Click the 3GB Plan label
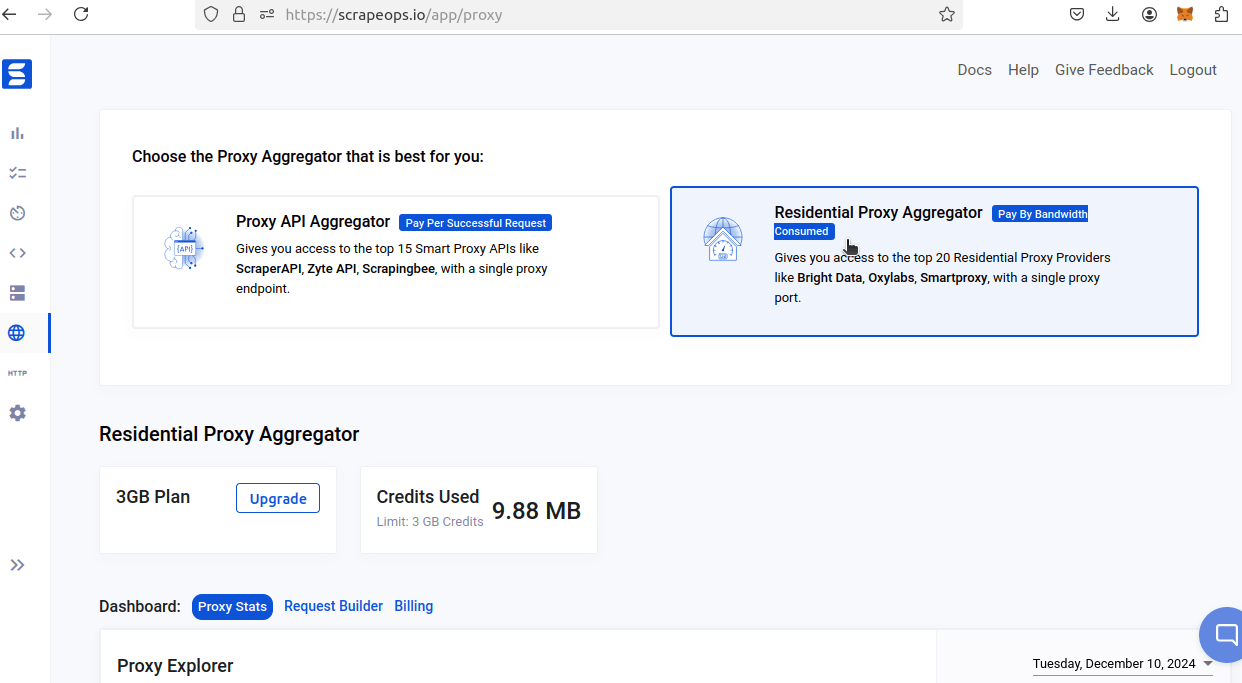 click(153, 497)
